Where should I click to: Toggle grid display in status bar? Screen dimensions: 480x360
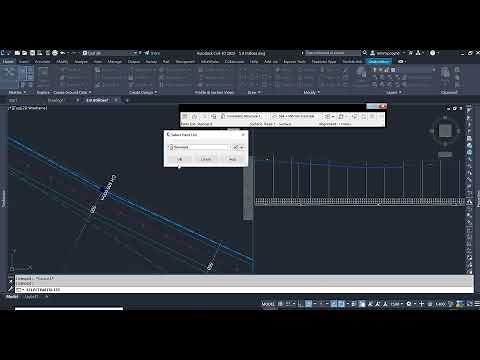[281, 304]
